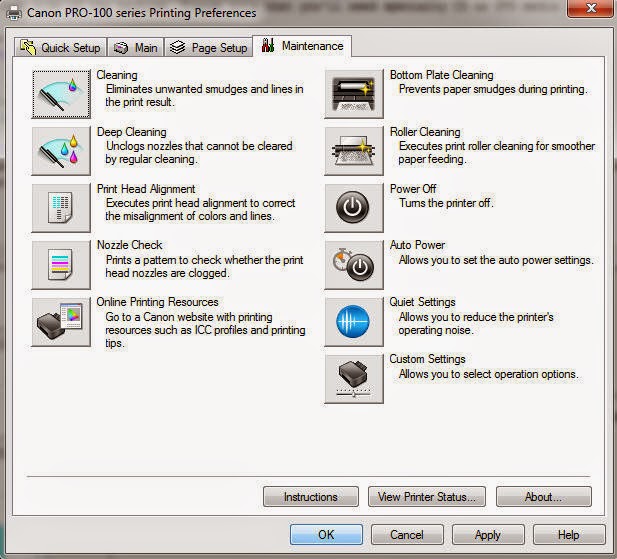Click the Nozzle Check pattern icon

pos(61,265)
